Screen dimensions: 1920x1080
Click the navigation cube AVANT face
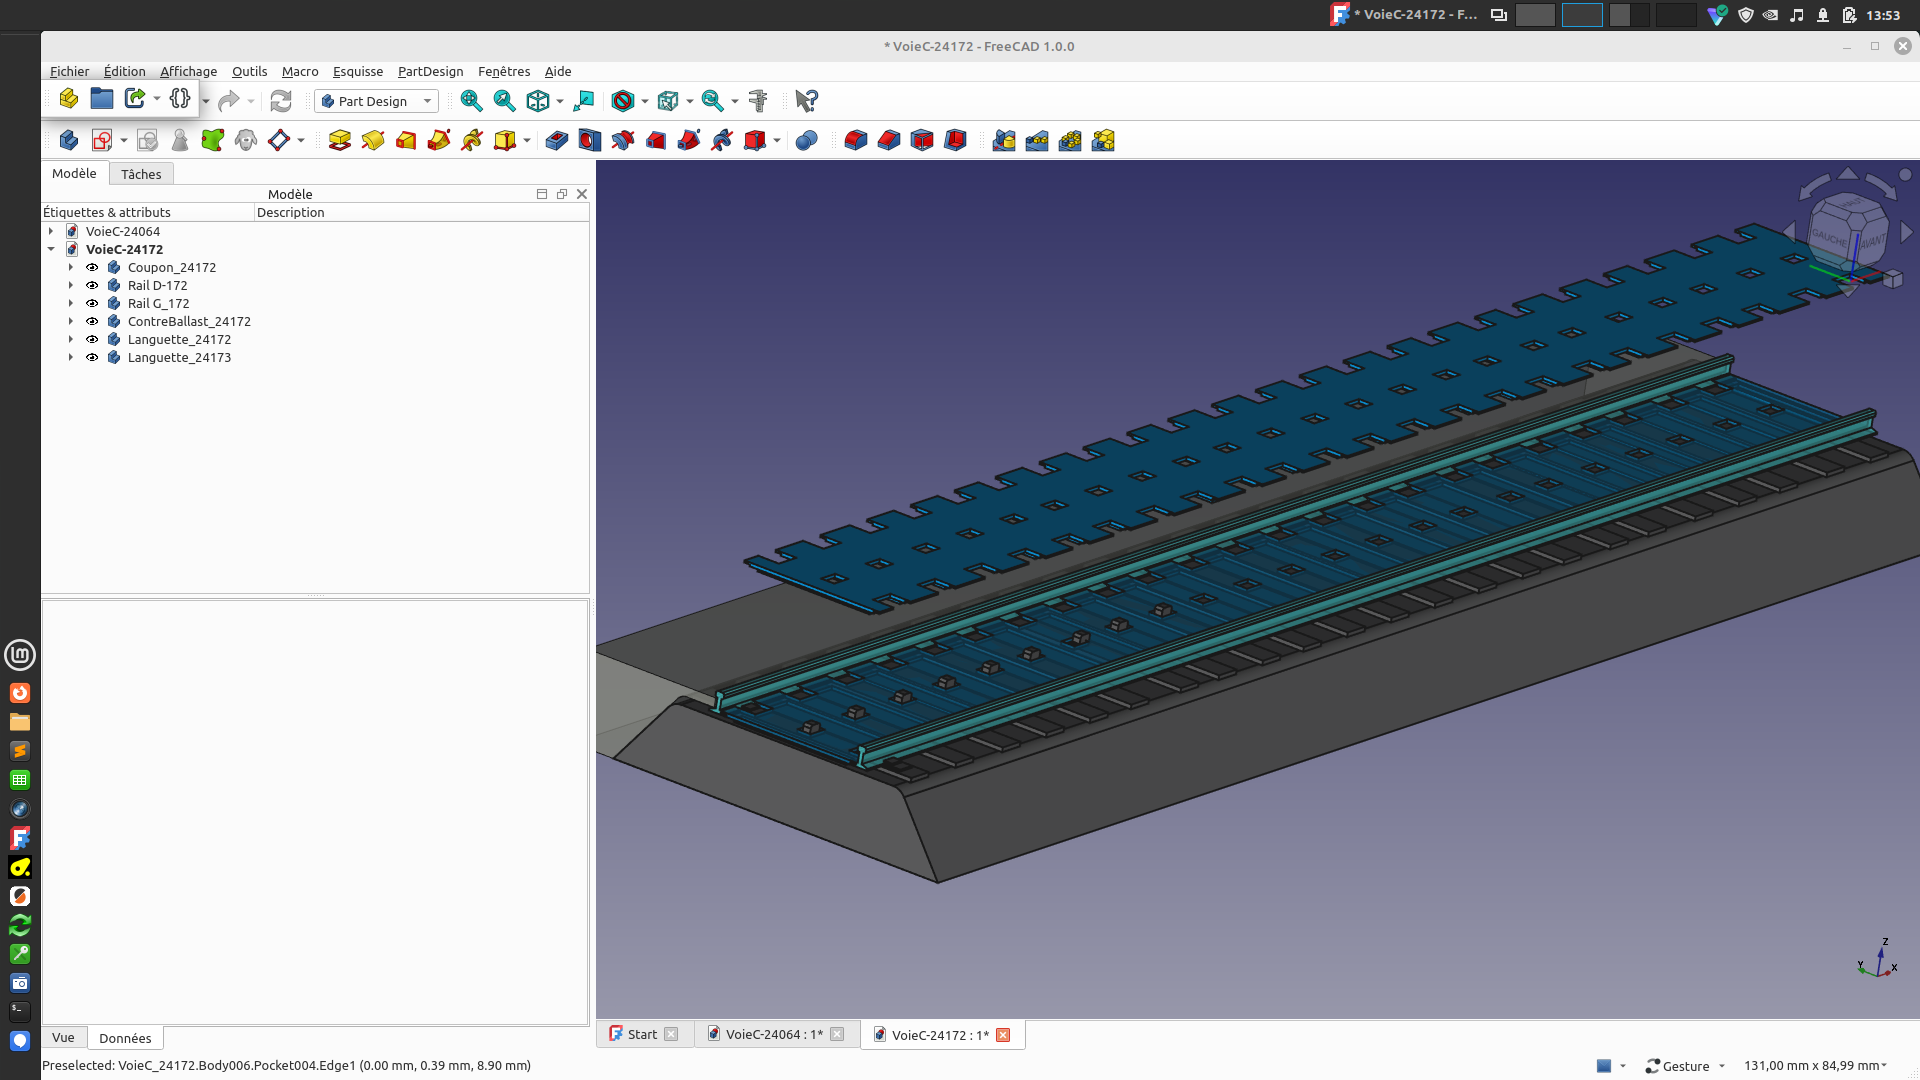pos(1872,243)
